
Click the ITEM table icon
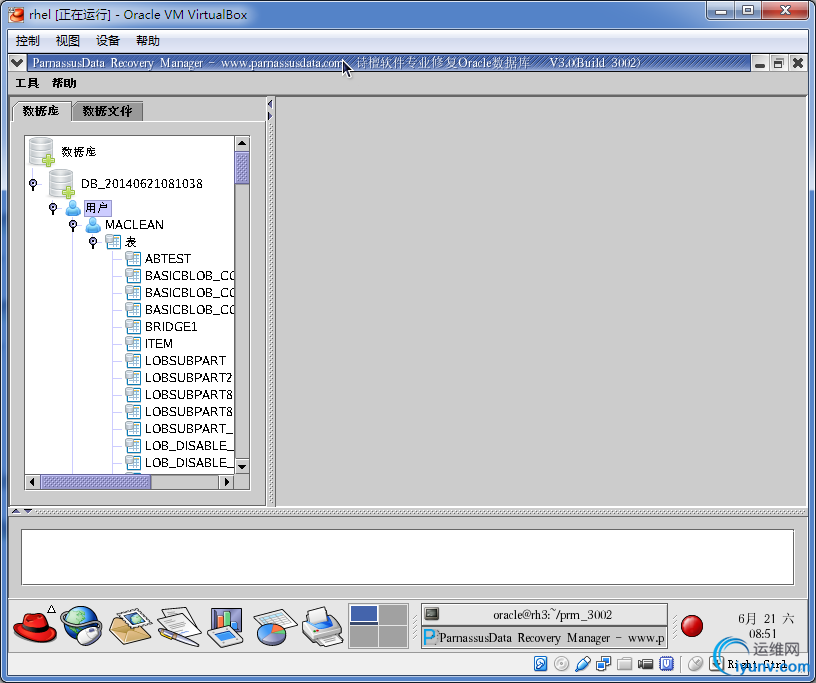click(133, 344)
